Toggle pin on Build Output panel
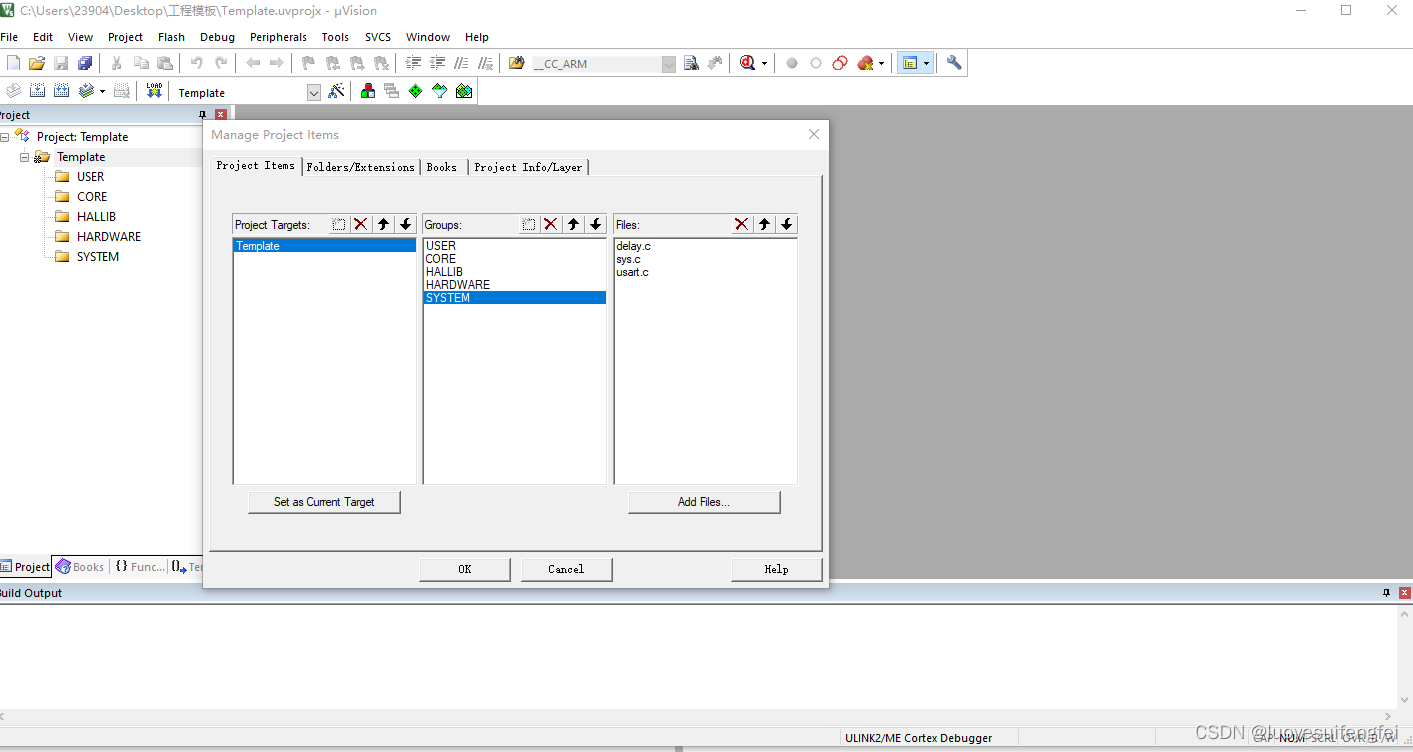 [1386, 593]
